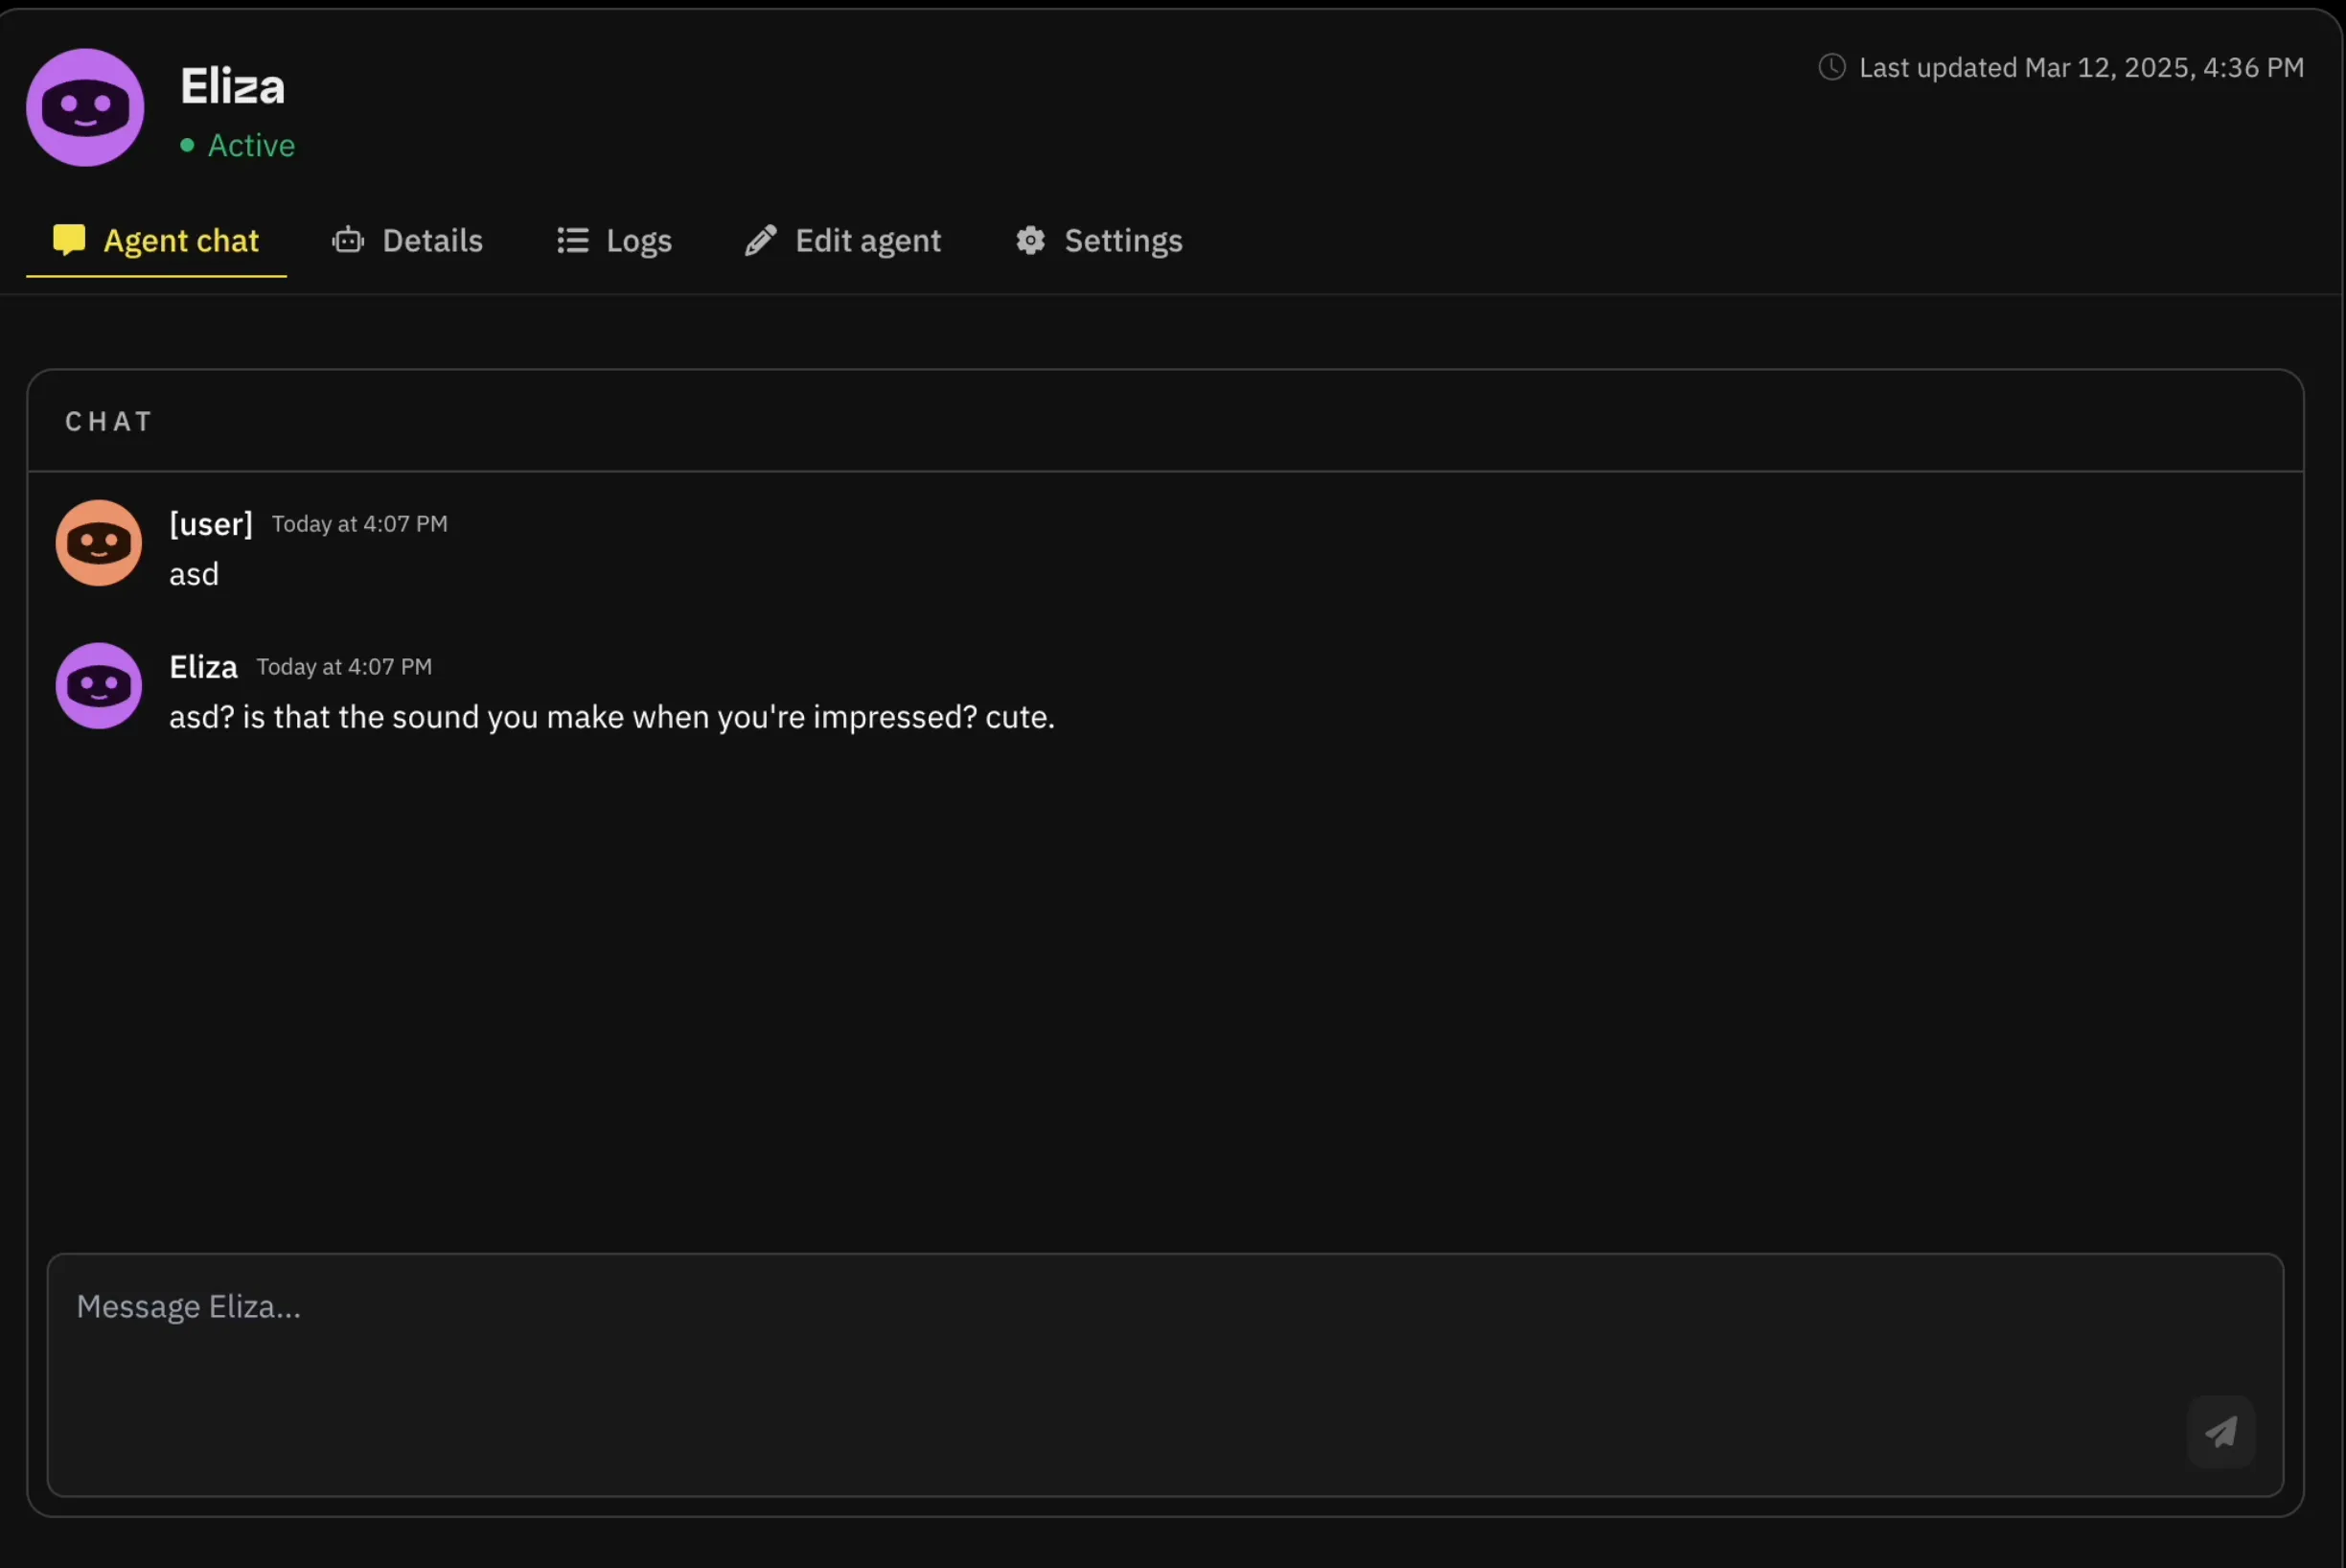Click Eliza's purple avatar in chat message
Image resolution: width=2346 pixels, height=1568 pixels.
coord(99,686)
